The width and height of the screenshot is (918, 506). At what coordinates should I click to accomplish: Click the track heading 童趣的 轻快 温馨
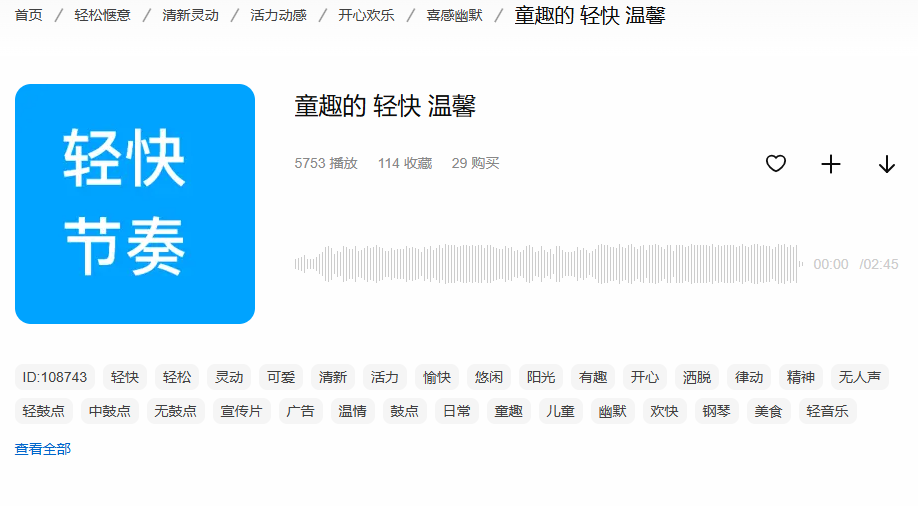(x=385, y=106)
